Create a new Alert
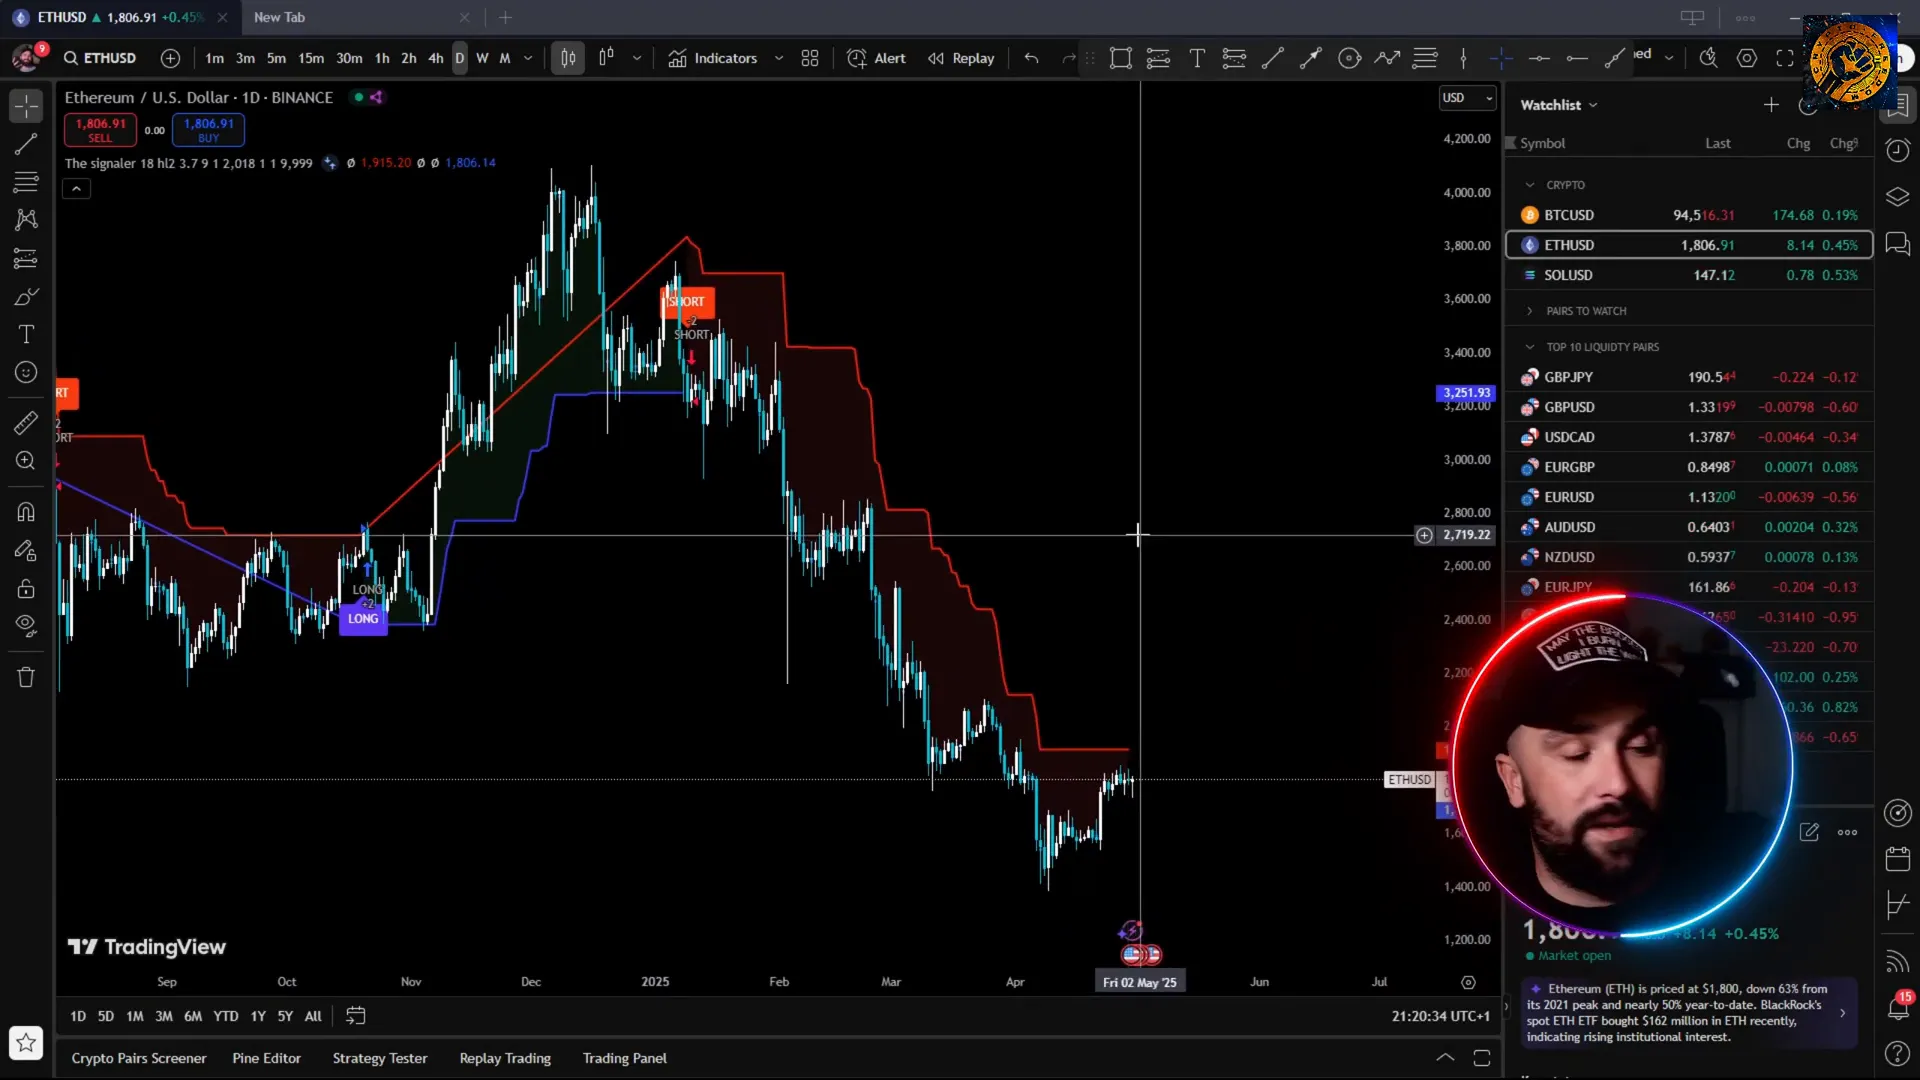The width and height of the screenshot is (1920, 1080). (876, 58)
